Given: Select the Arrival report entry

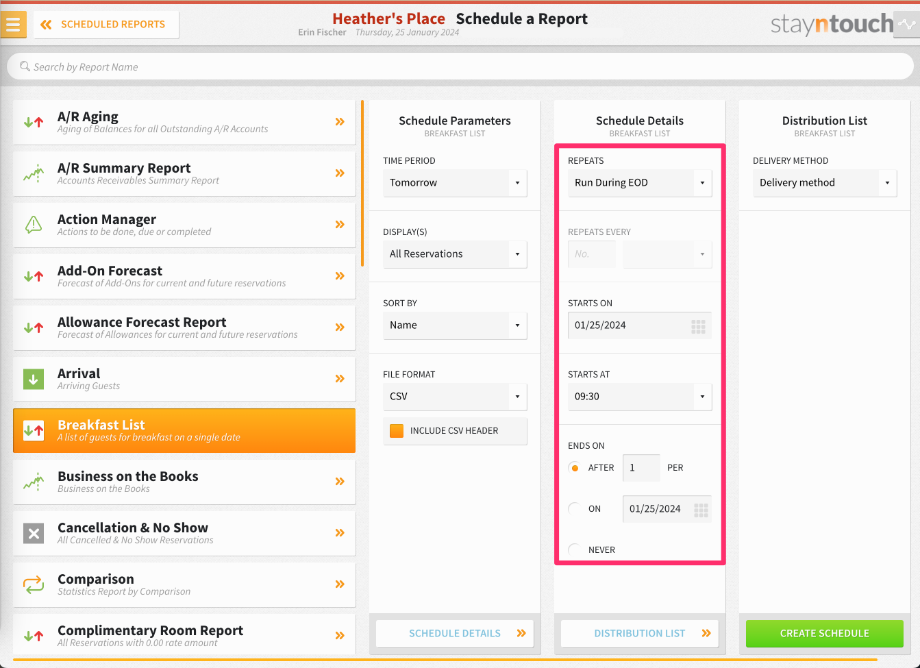Looking at the screenshot, I should coord(184,379).
